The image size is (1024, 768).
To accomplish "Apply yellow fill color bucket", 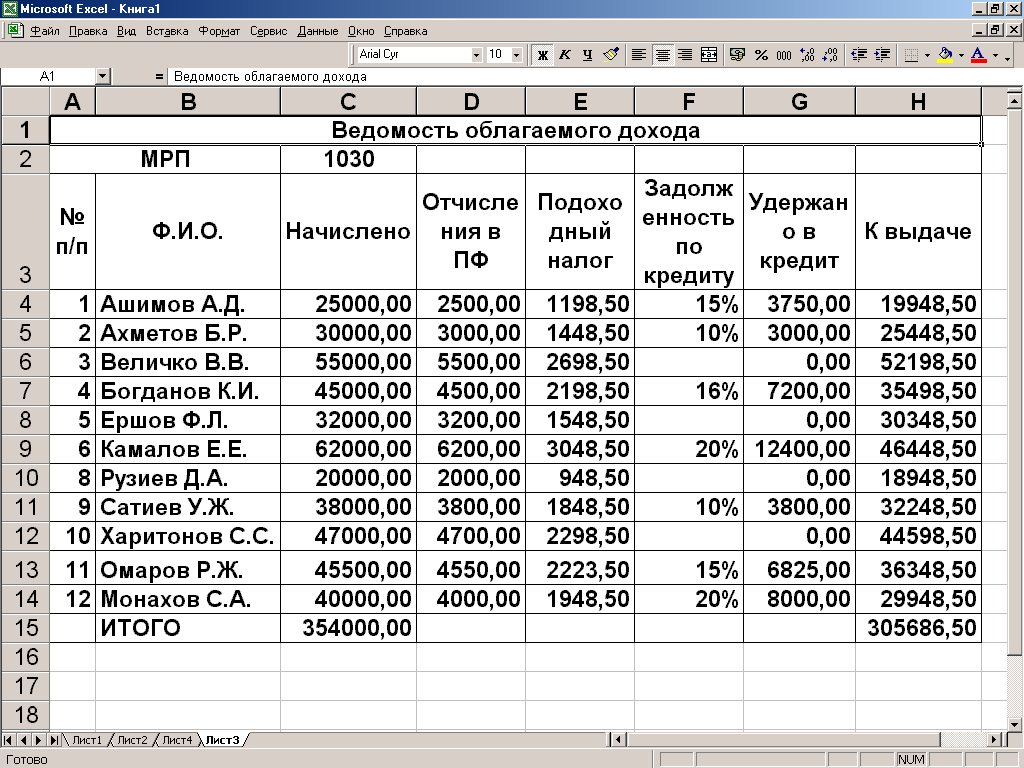I will 945,55.
